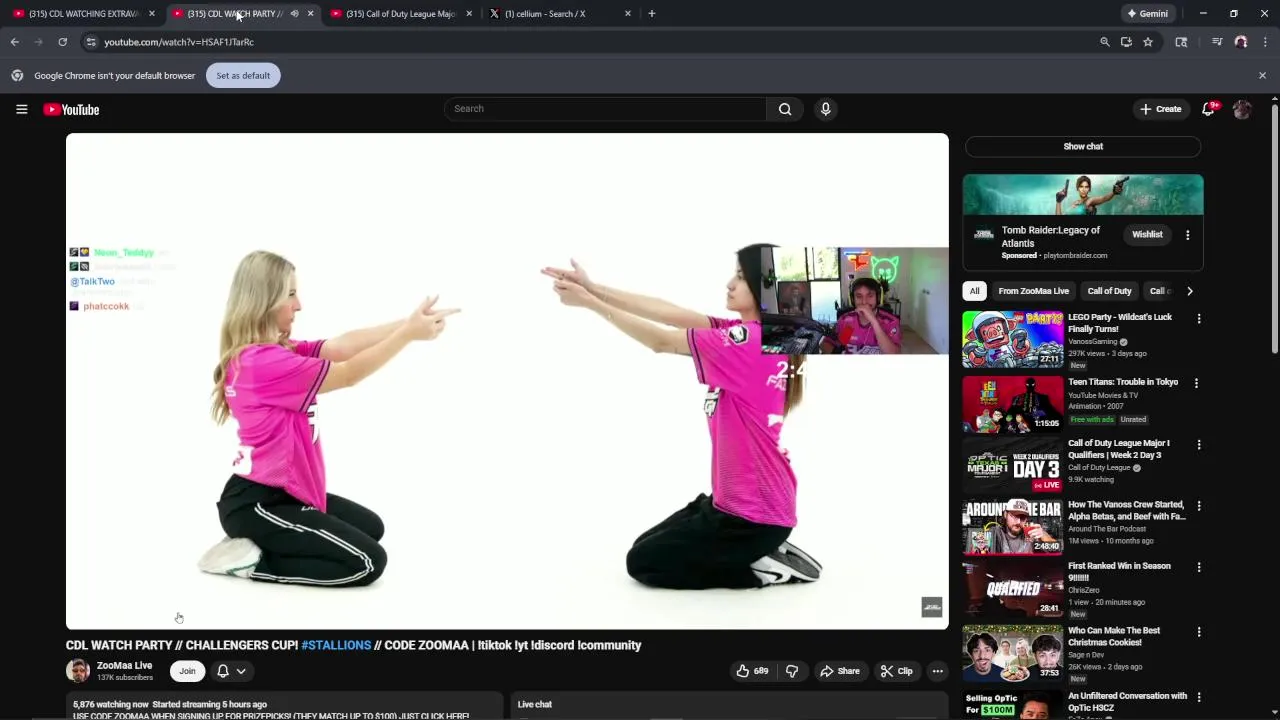Open ZooMaa Live channel avatar
This screenshot has width=1280, height=720.
click(x=78, y=671)
